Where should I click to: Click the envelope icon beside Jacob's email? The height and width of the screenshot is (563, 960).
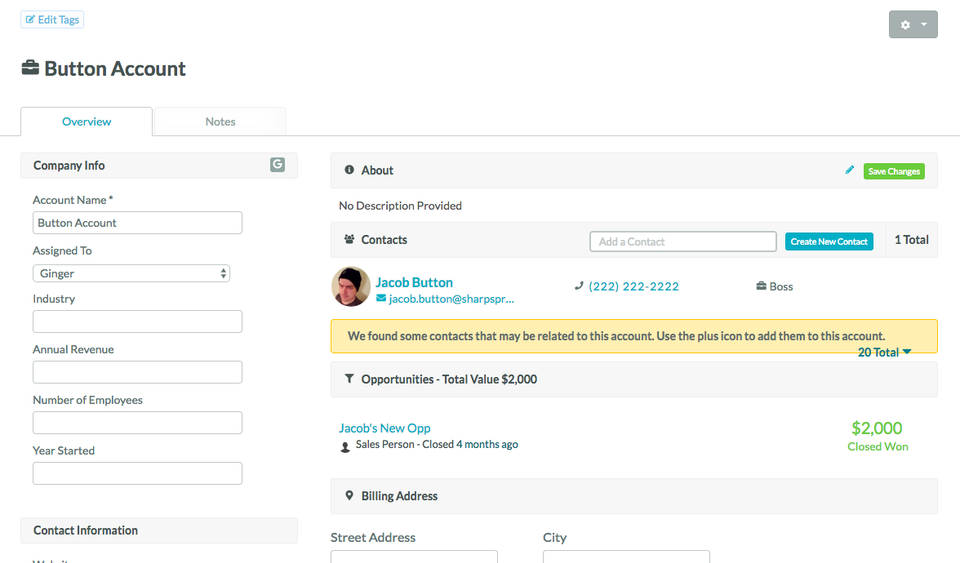tap(381, 299)
